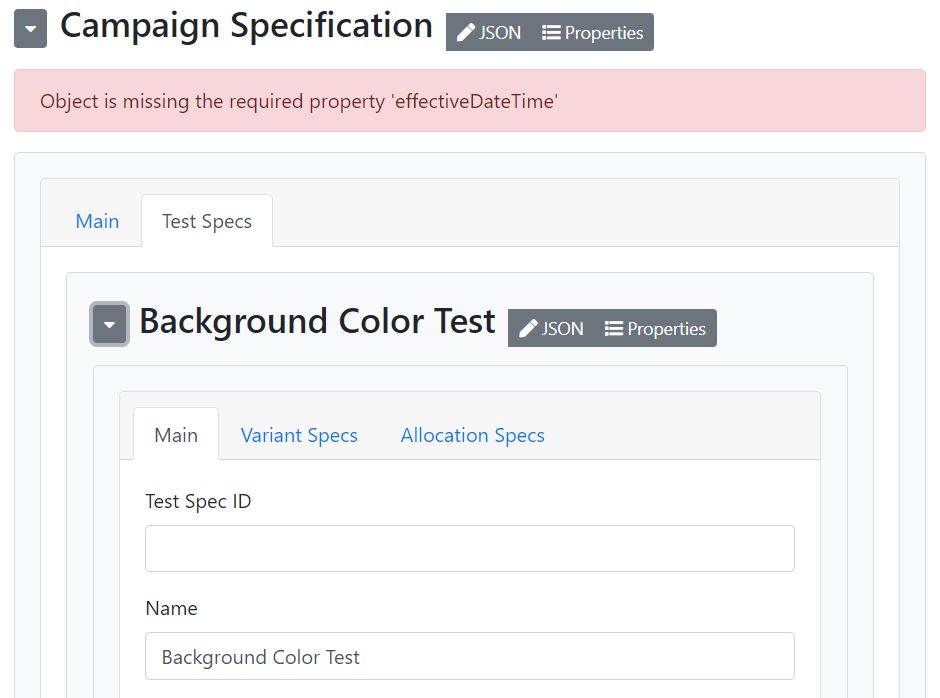Open JSON editor for Campaign Specification
Screen dimensions: 940x698
[x=490, y=33]
